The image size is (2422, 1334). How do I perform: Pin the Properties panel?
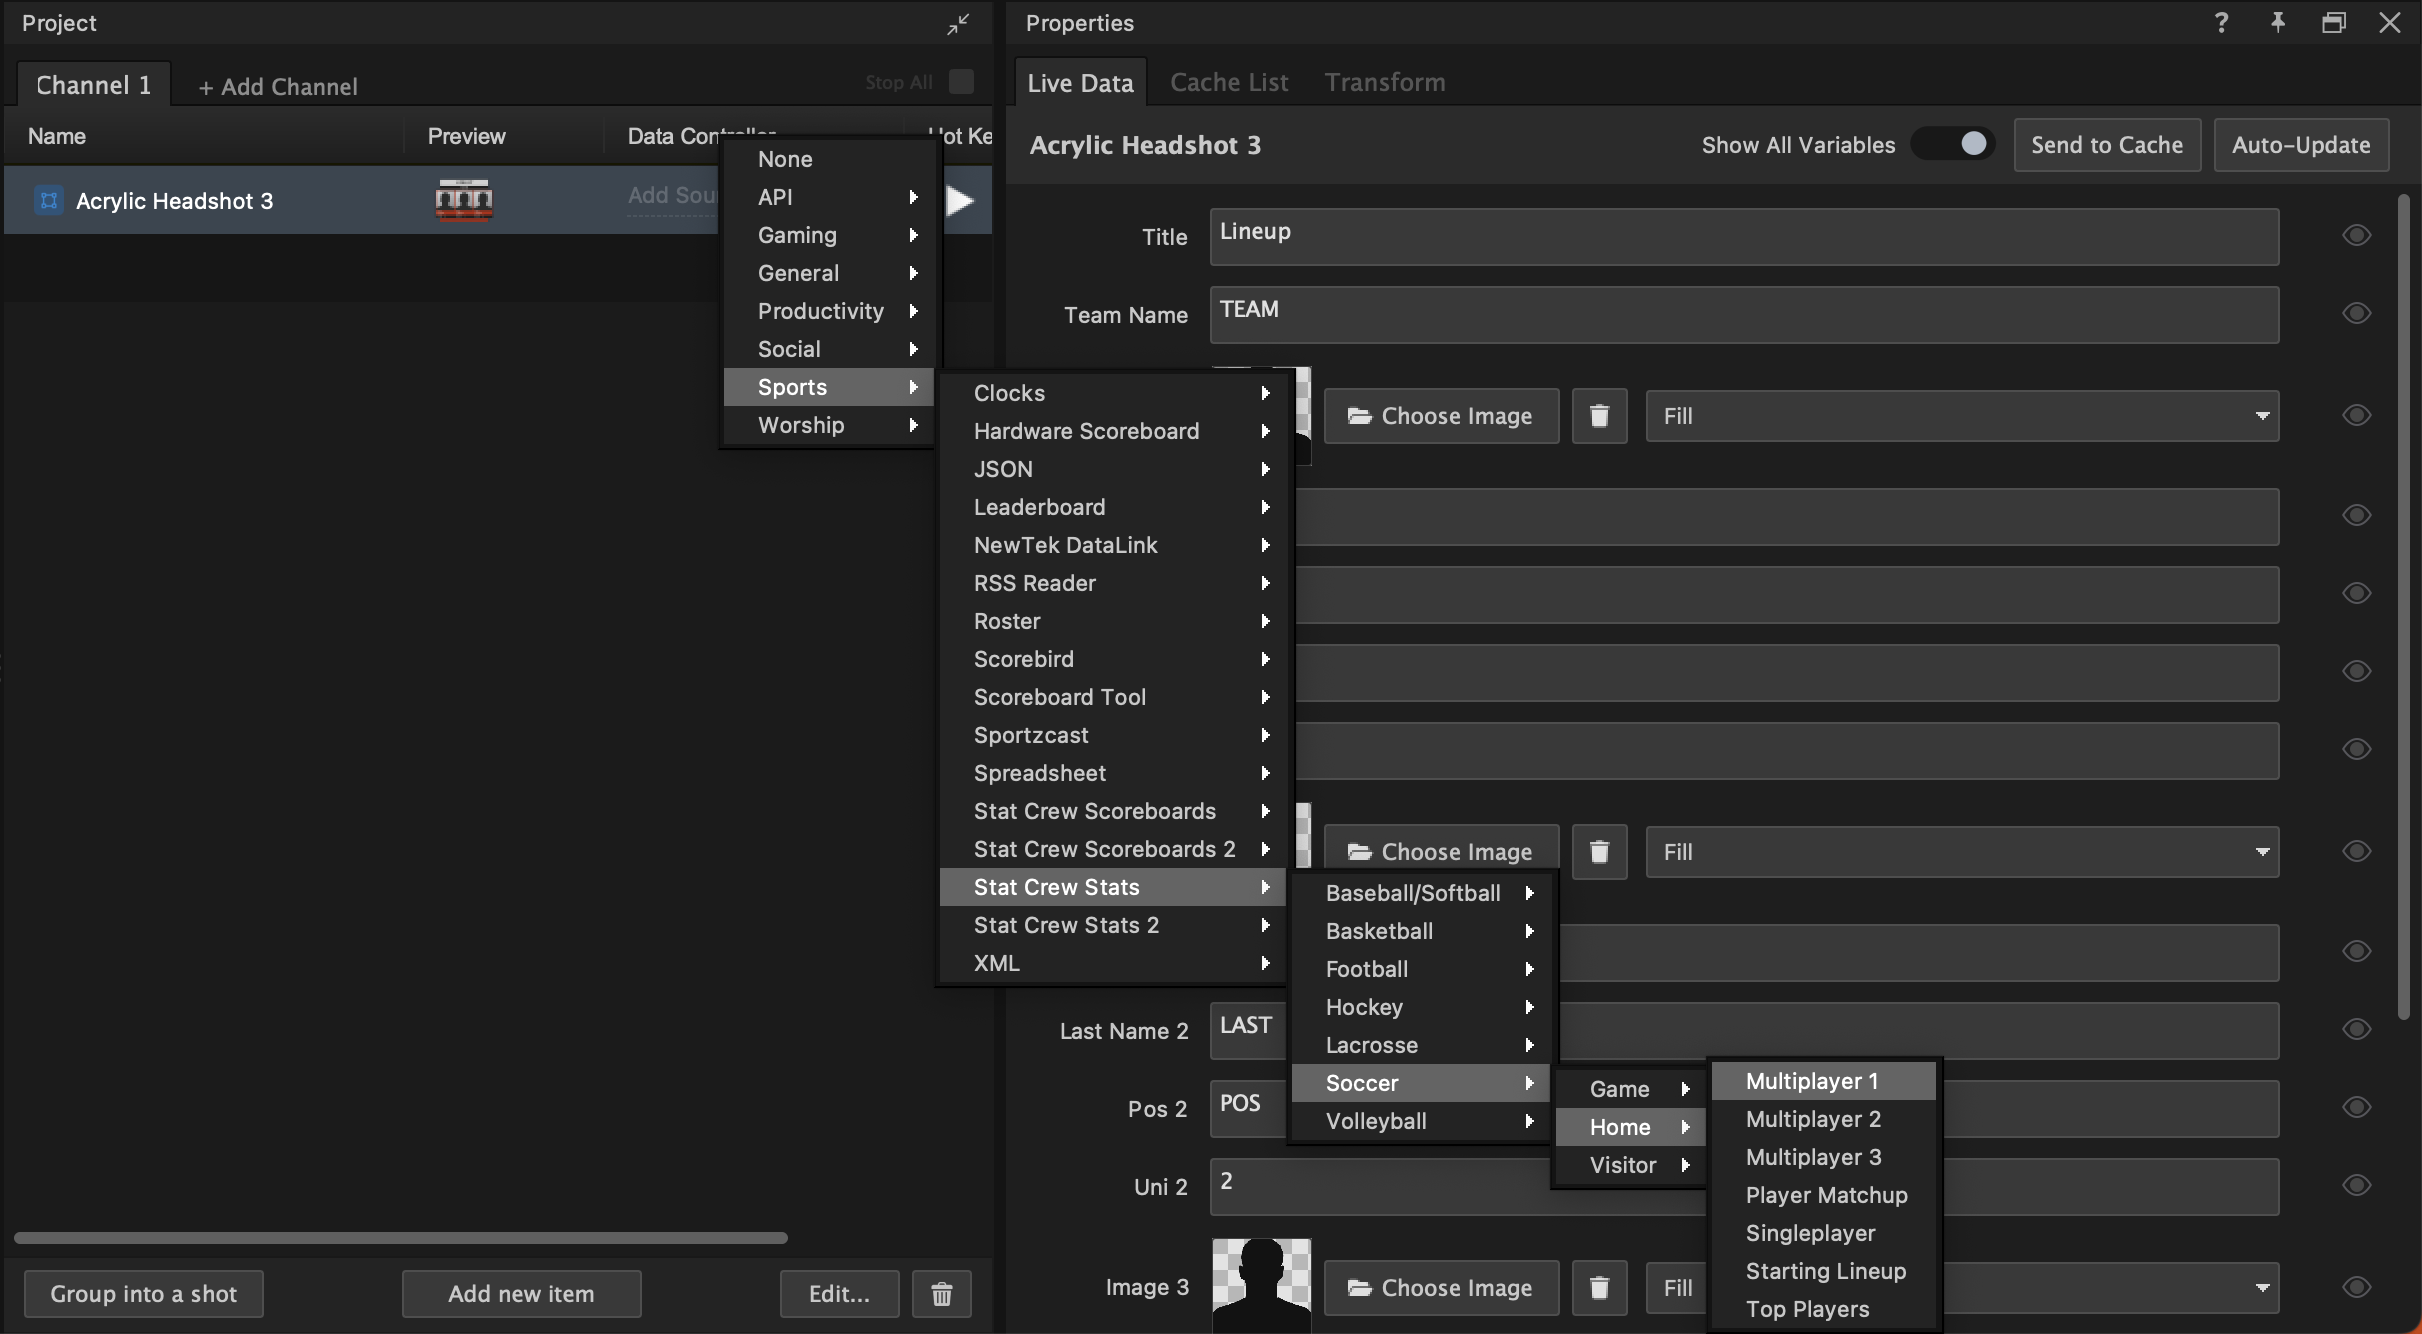(2277, 22)
